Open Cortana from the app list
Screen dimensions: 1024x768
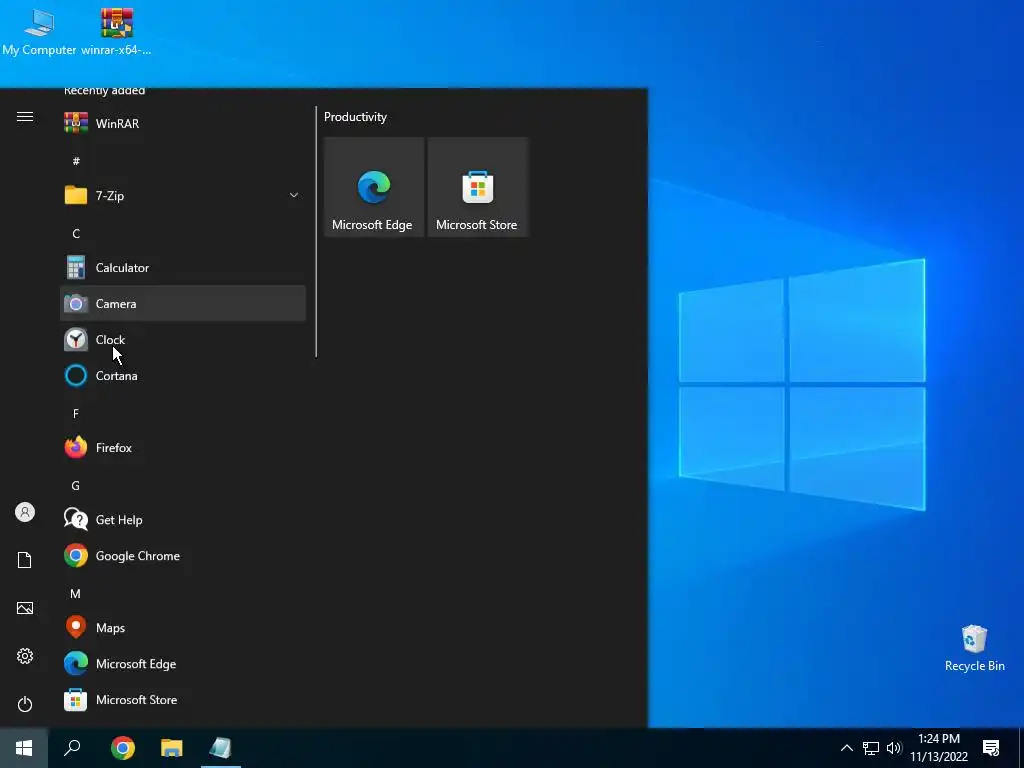[x=183, y=376]
